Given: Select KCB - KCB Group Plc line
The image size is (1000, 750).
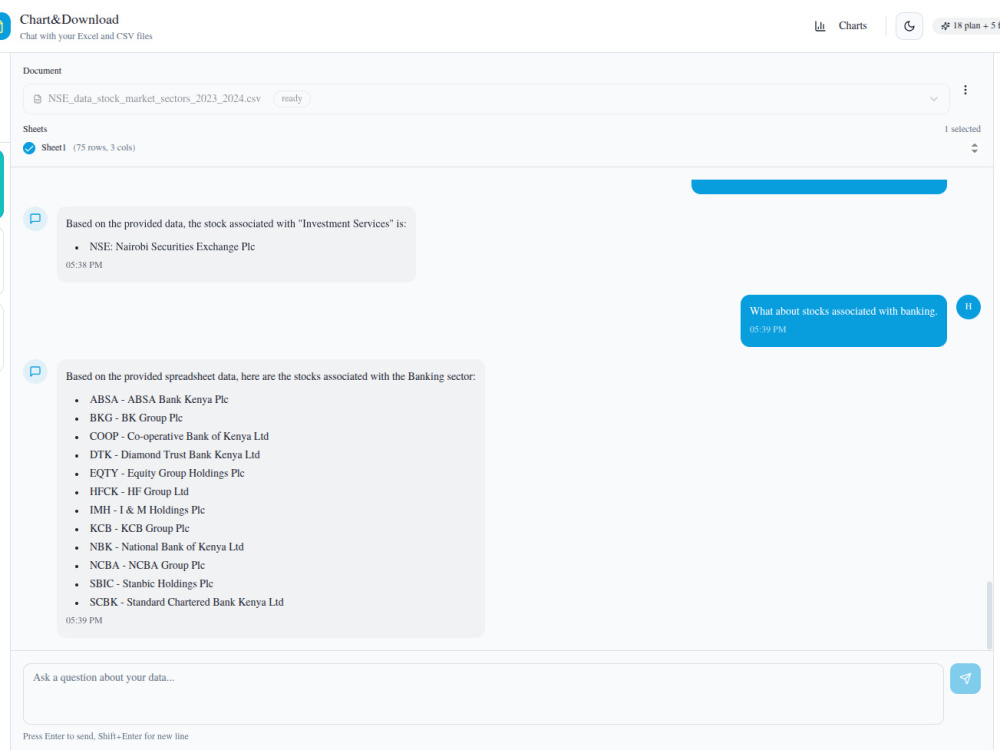Looking at the screenshot, I should [140, 529].
